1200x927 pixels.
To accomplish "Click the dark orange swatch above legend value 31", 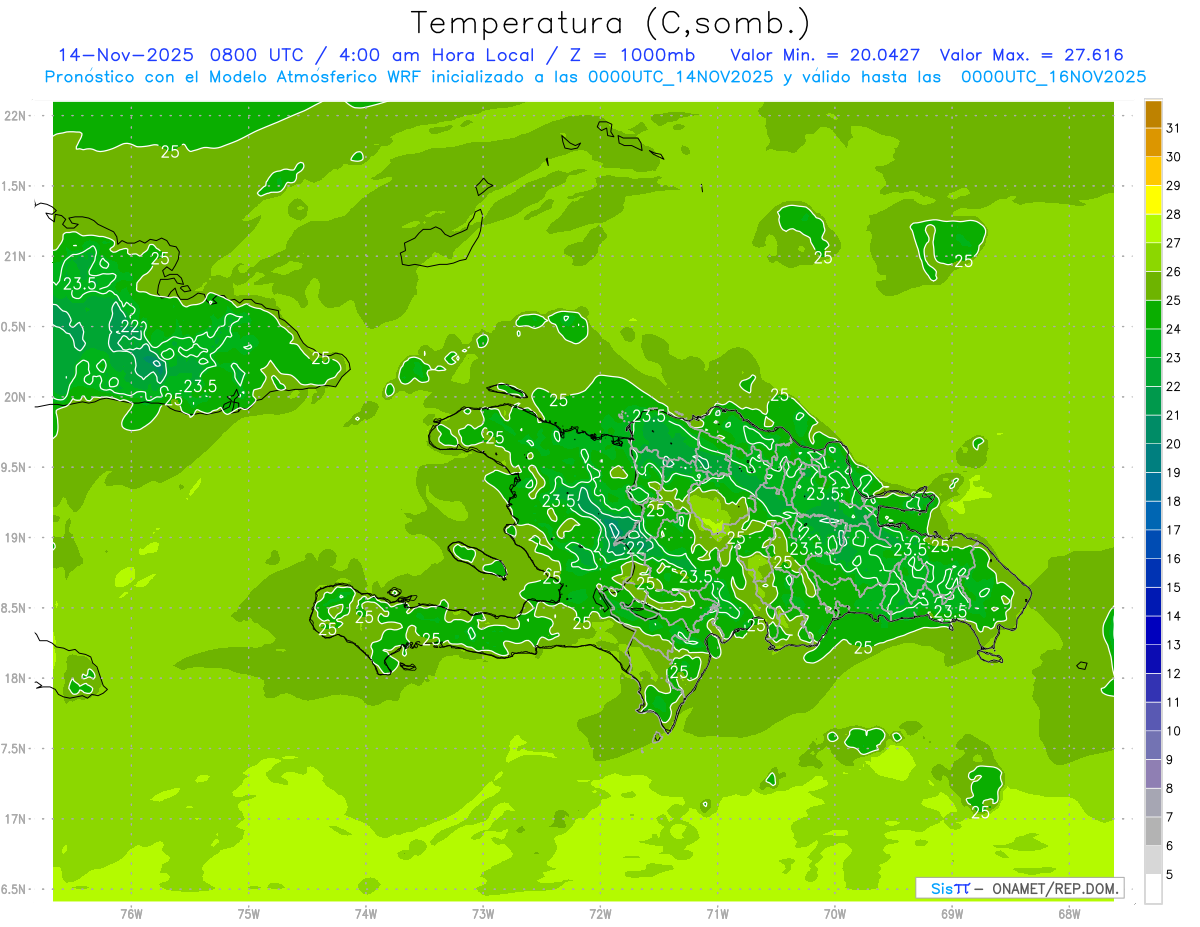I will tap(1153, 114).
